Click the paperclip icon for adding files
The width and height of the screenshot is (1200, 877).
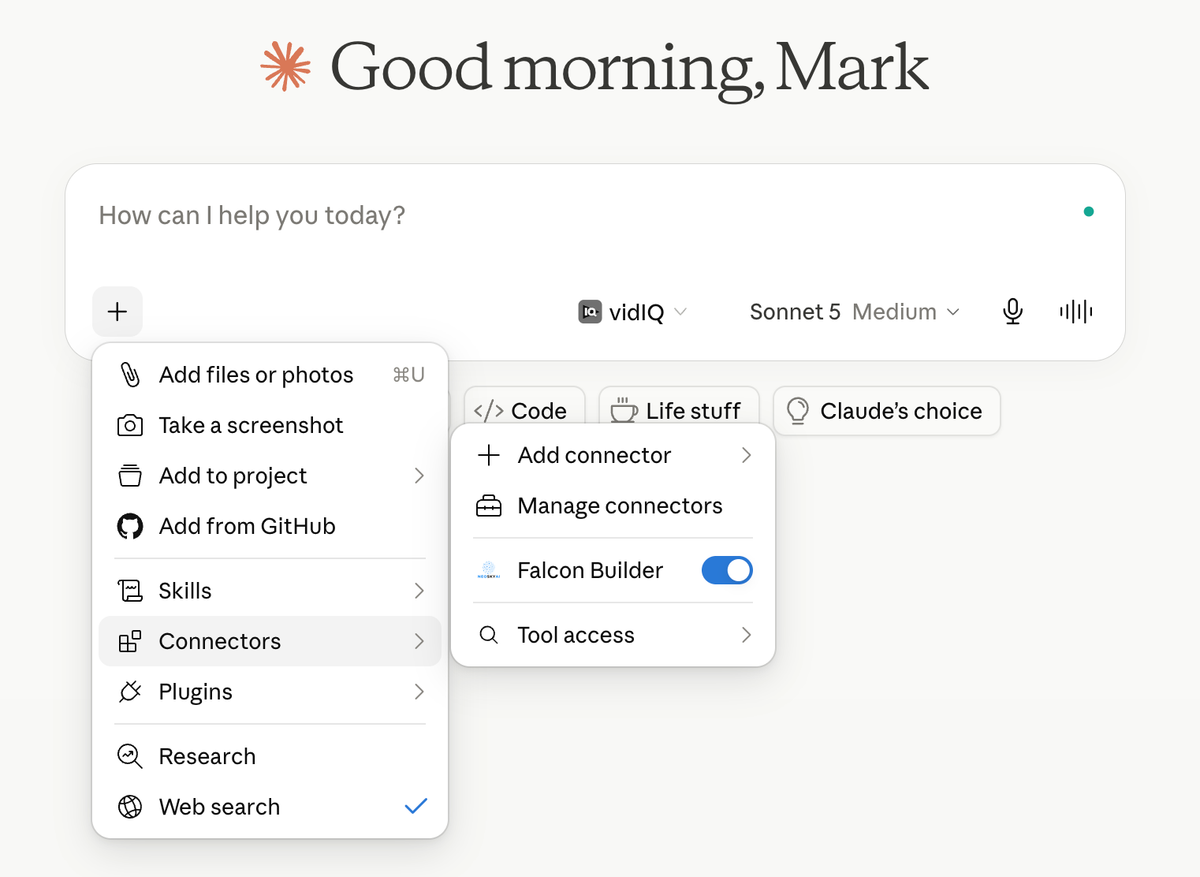pyautogui.click(x=130, y=375)
